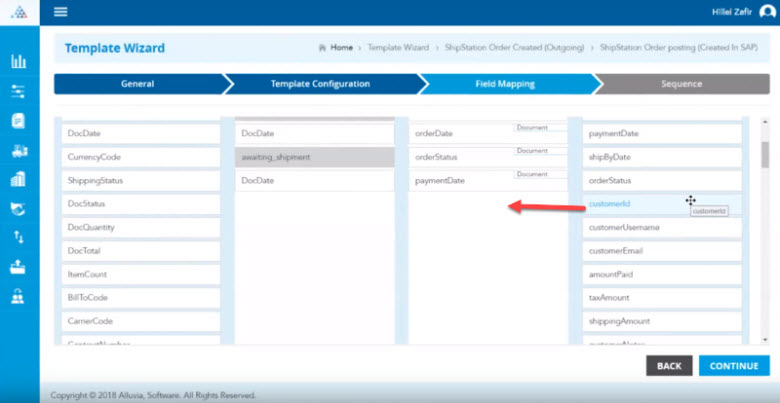This screenshot has width=780, height=403.
Task: Open the up-down arrows sync icon in sidebar
Action: click(18, 238)
